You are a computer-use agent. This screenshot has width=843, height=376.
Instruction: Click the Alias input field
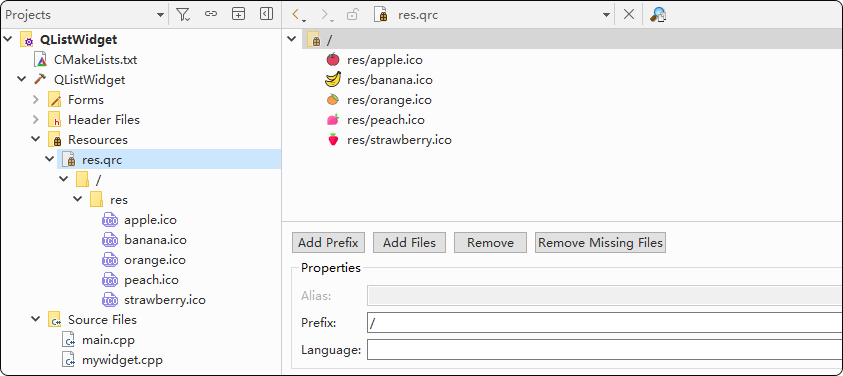[605, 296]
